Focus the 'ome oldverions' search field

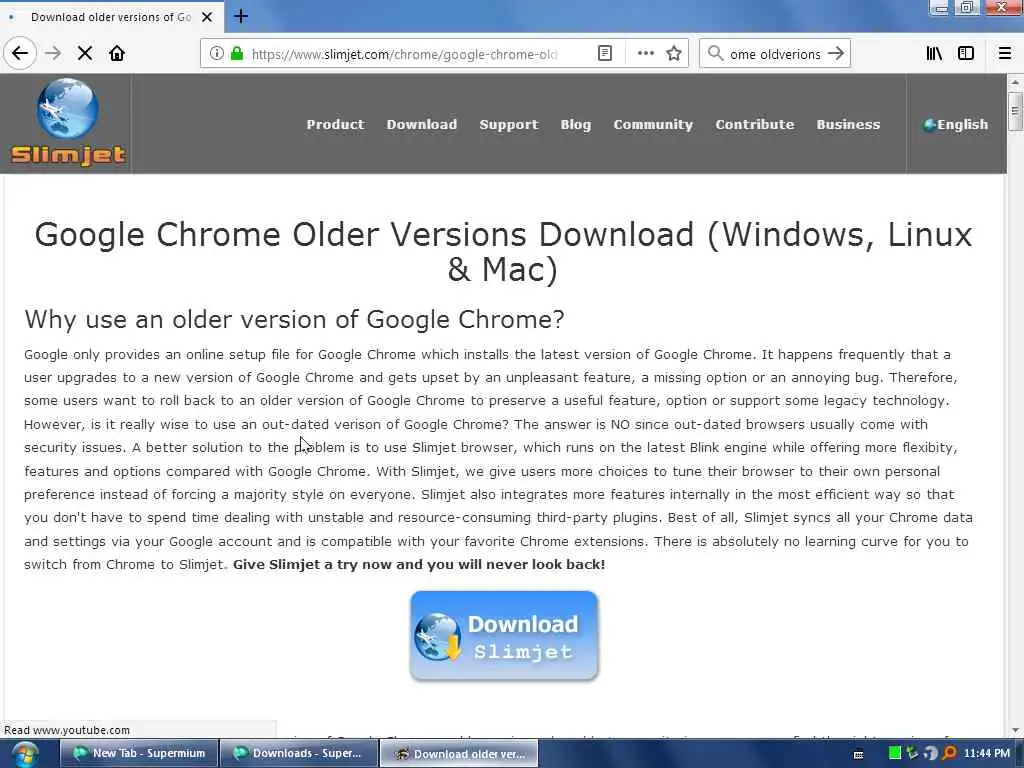[x=775, y=54]
